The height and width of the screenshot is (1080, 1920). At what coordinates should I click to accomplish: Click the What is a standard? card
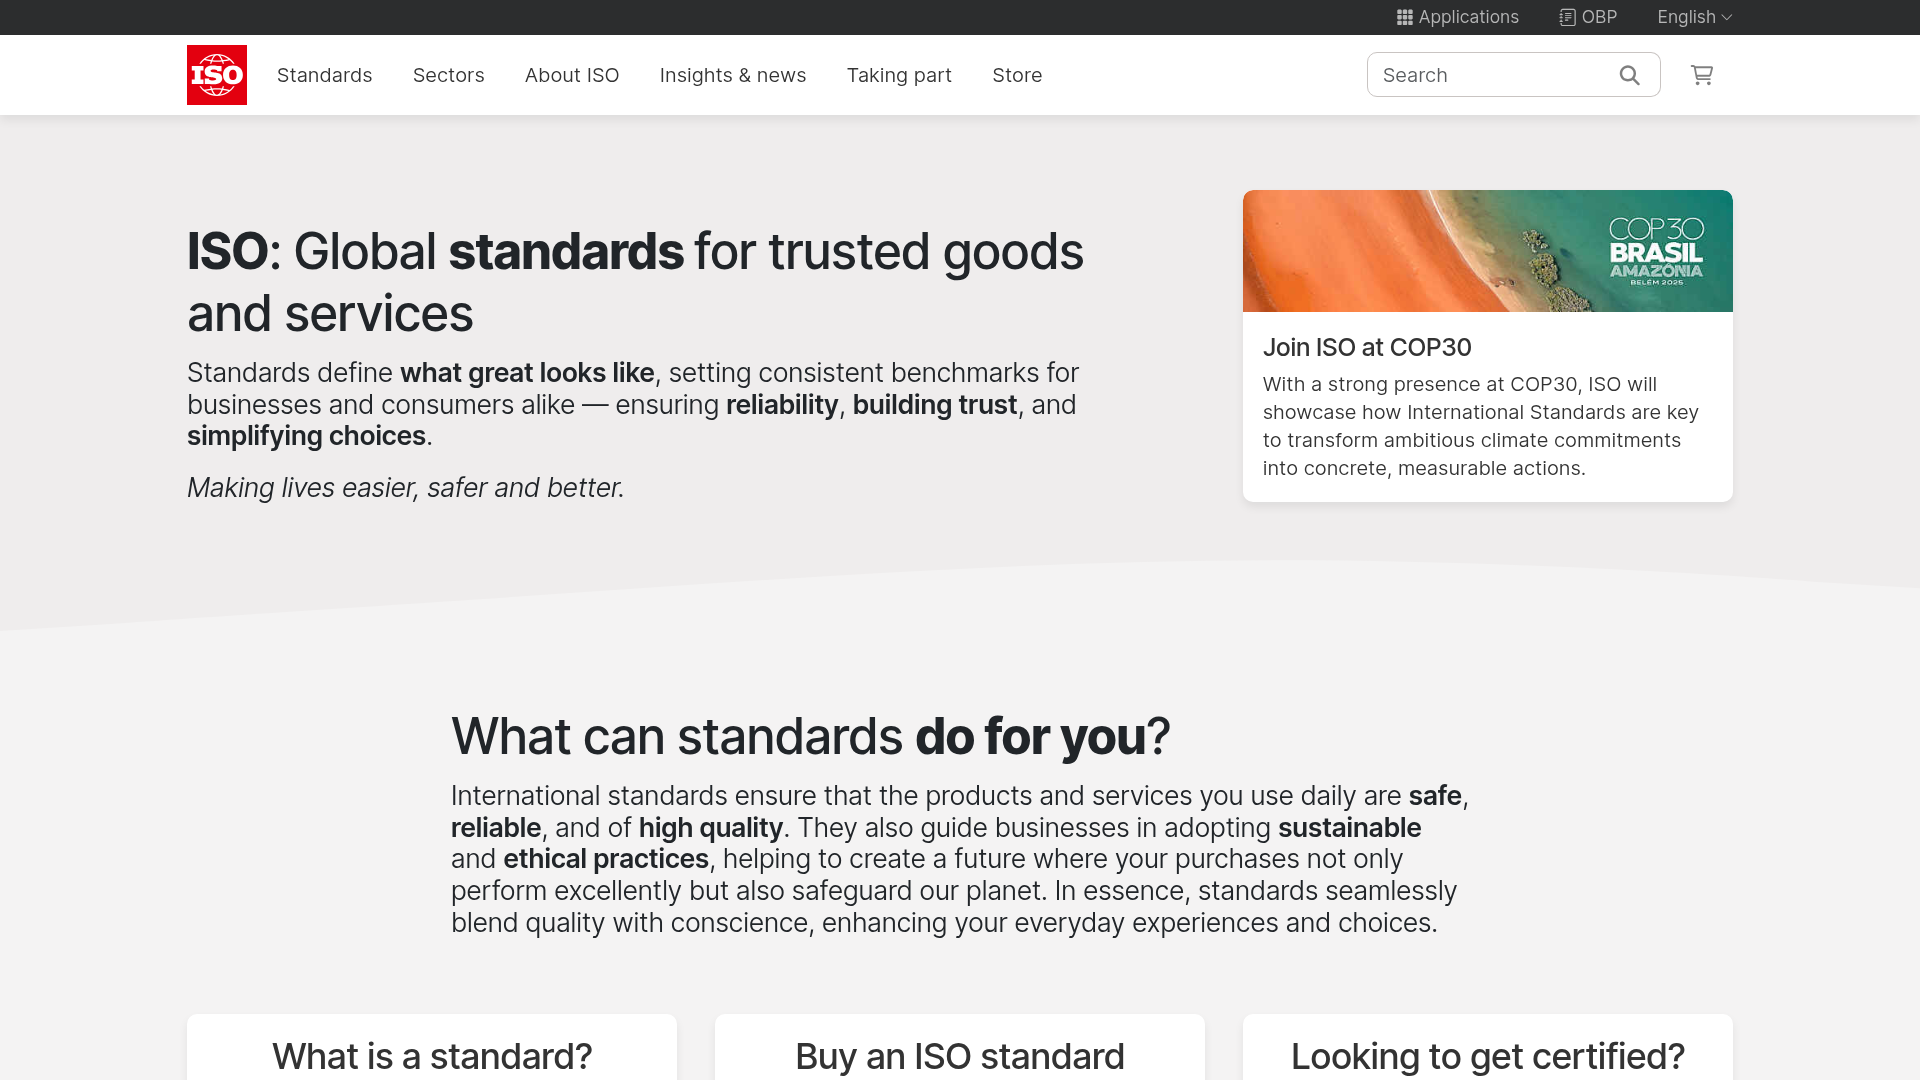[x=431, y=1056]
